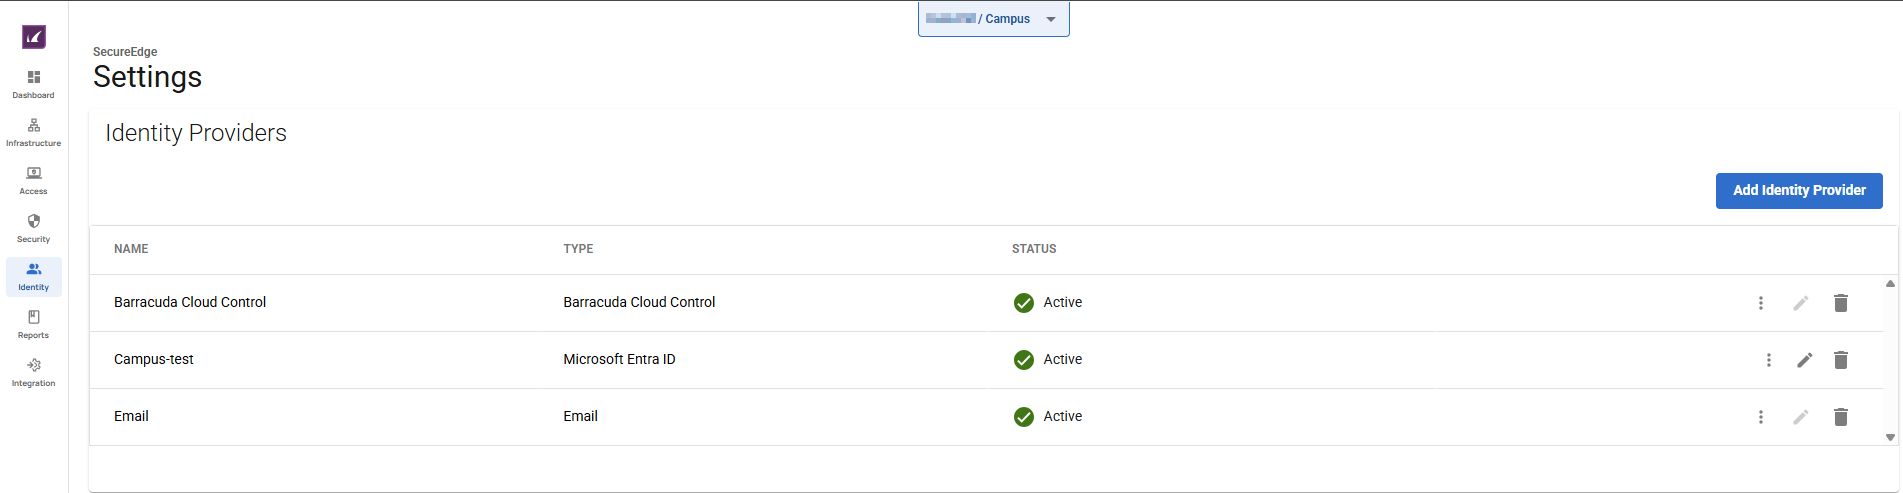Open more options for Barracuda Cloud Control
The height and width of the screenshot is (493, 1903).
click(x=1761, y=303)
